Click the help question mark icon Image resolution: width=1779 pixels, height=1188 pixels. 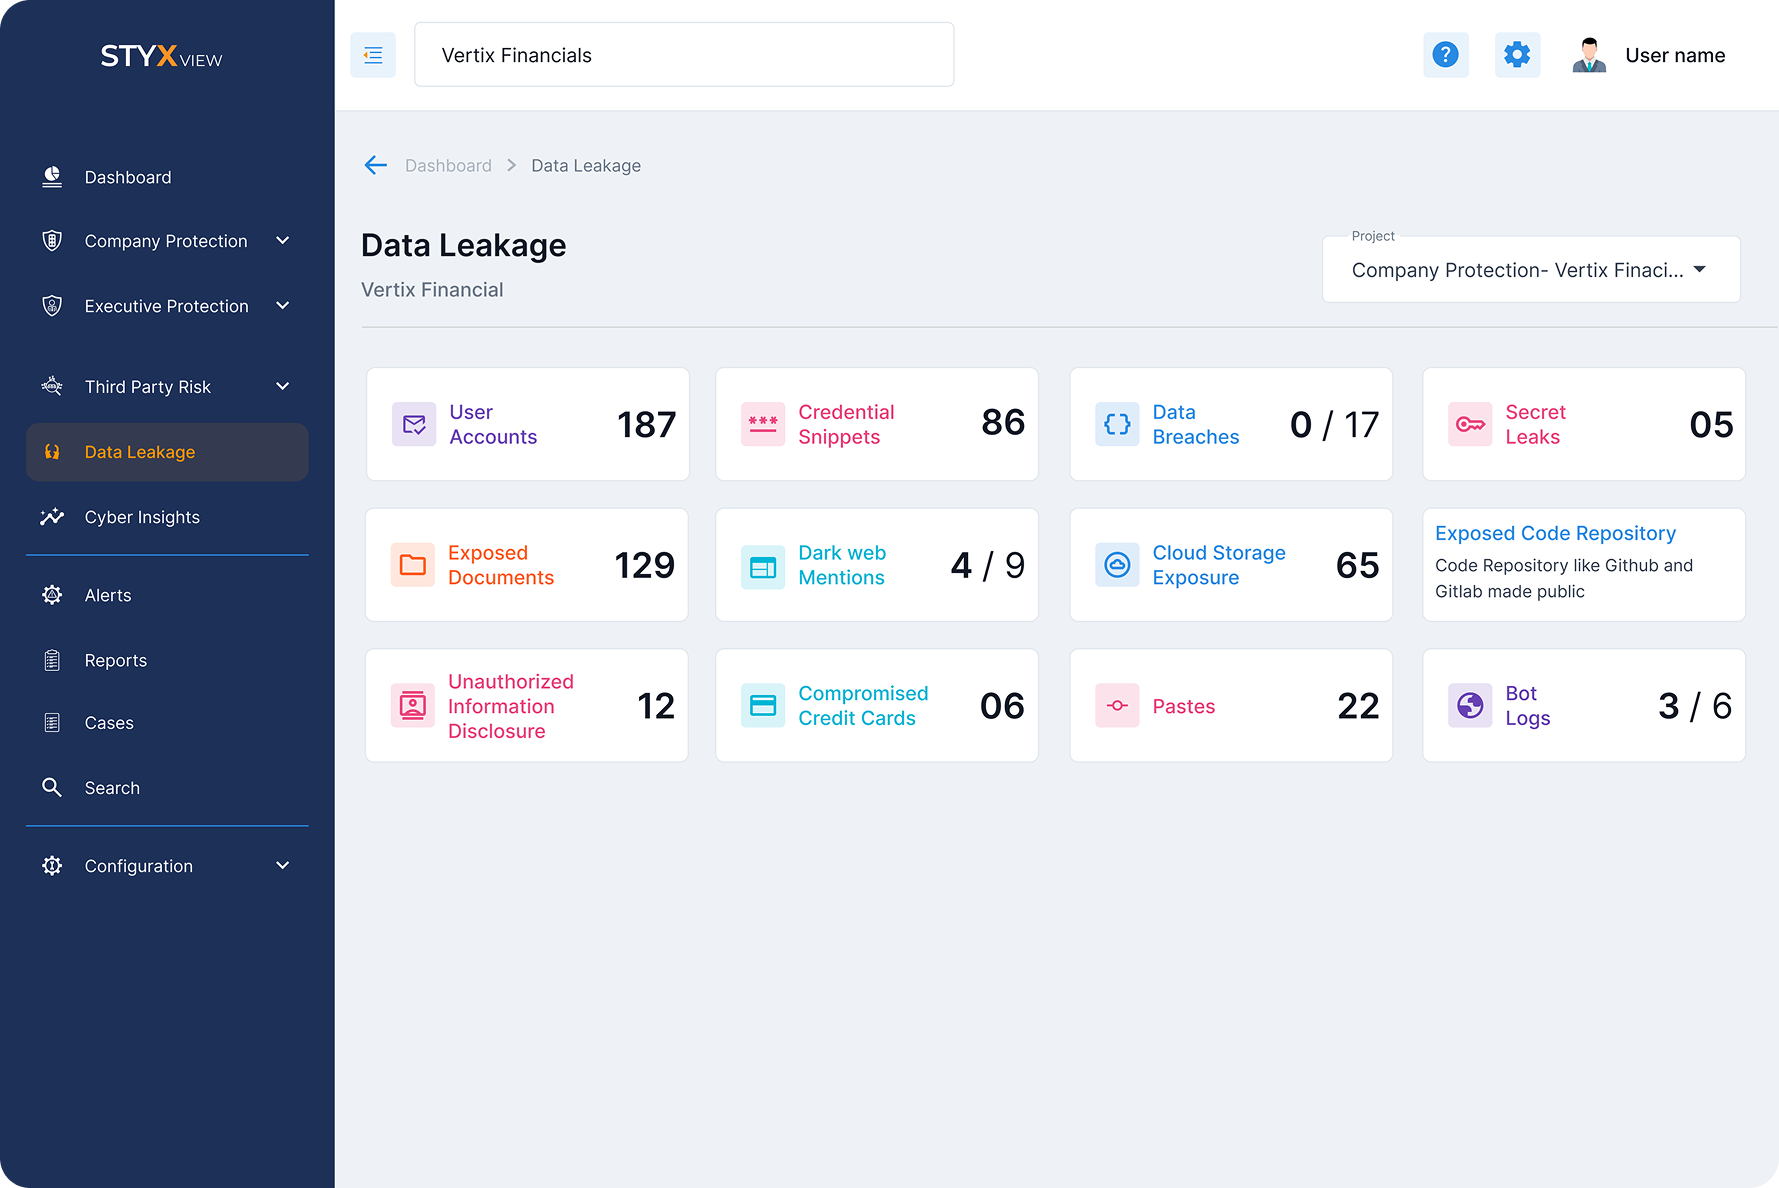1445,55
